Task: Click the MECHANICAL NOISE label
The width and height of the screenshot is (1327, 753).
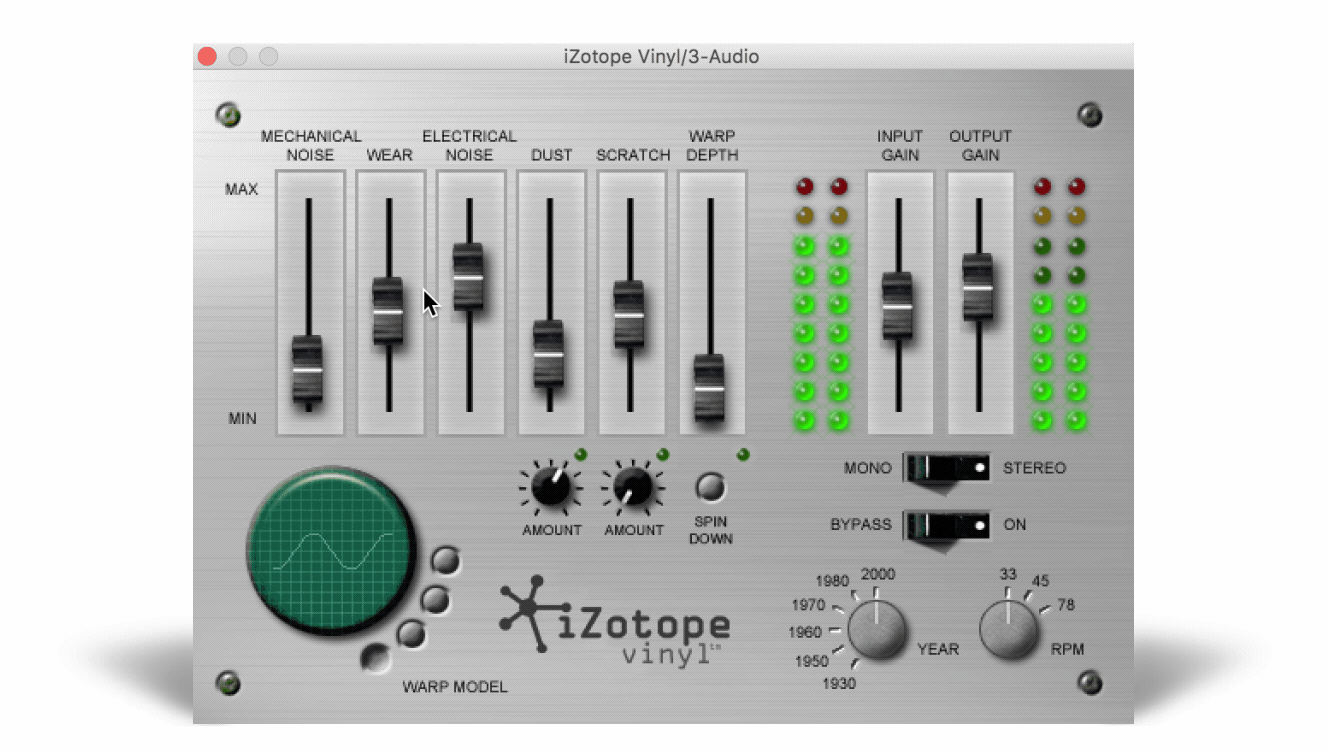Action: (x=311, y=146)
